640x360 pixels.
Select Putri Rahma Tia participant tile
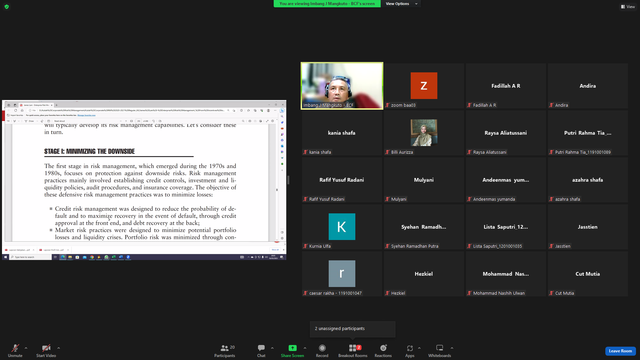click(x=588, y=133)
